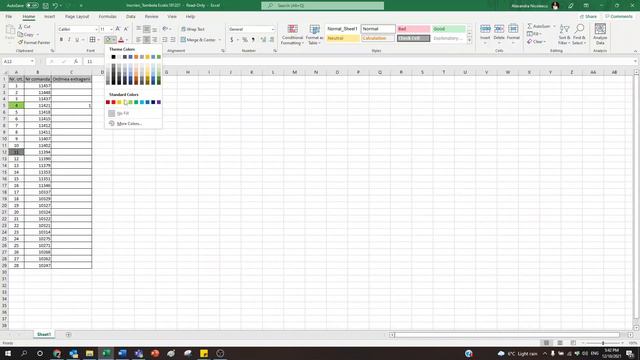This screenshot has height=360, width=640.
Task: Expand the Name Box dropdown arrow
Action: (32, 61)
